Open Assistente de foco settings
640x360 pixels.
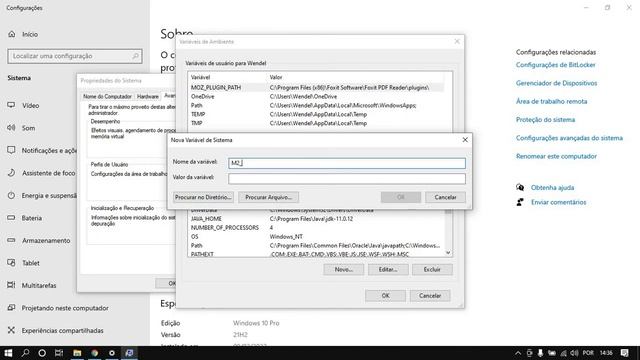(x=41, y=173)
